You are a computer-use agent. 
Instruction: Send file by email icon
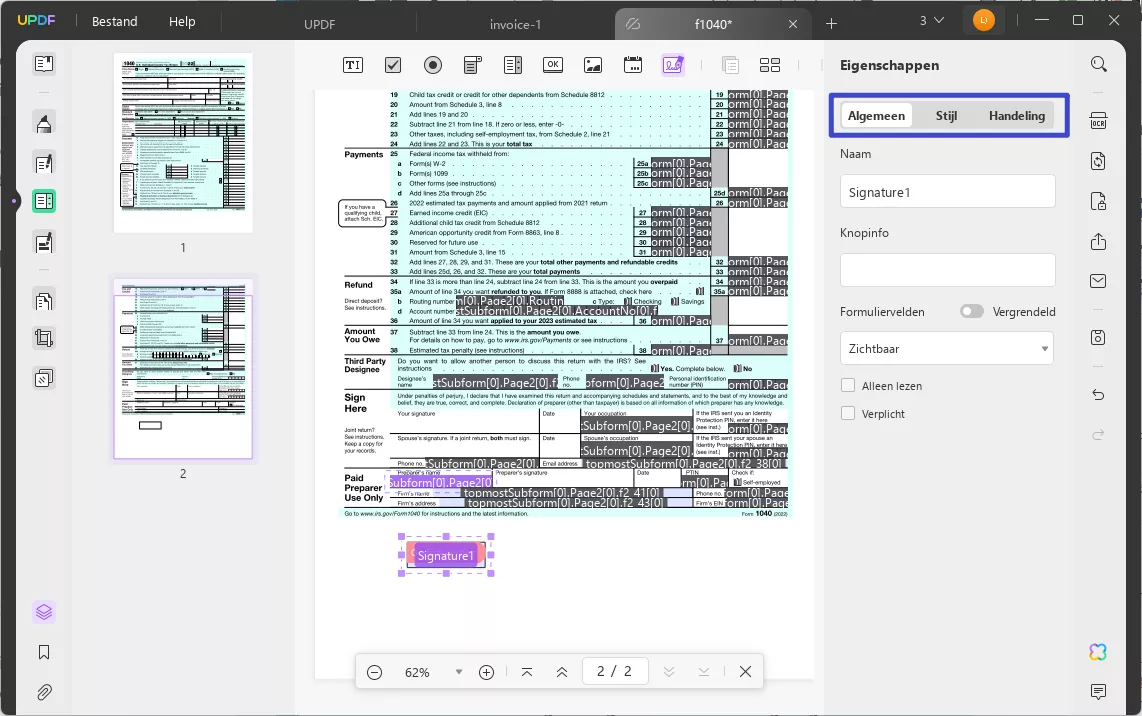pyautogui.click(x=1098, y=281)
